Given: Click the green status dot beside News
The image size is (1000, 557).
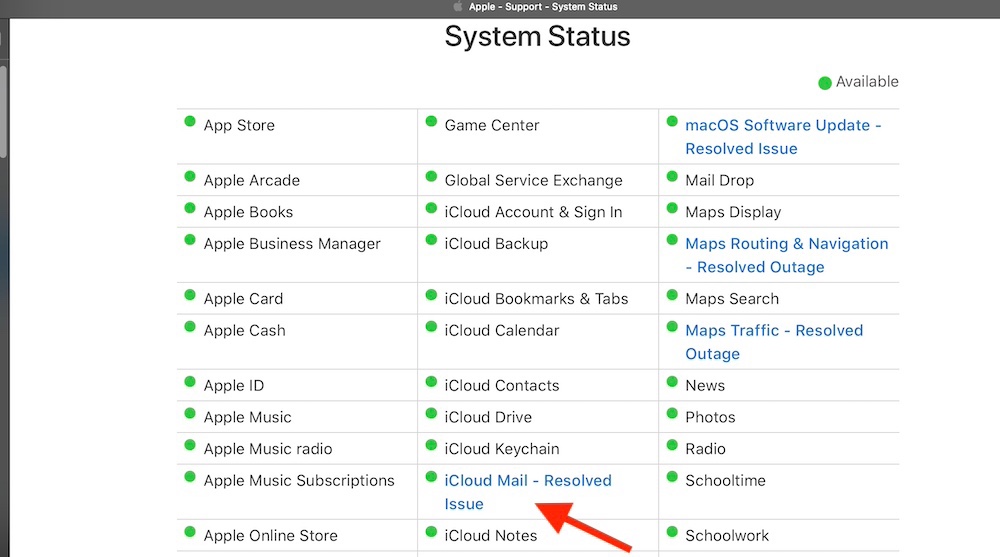Looking at the screenshot, I should click(x=672, y=382).
